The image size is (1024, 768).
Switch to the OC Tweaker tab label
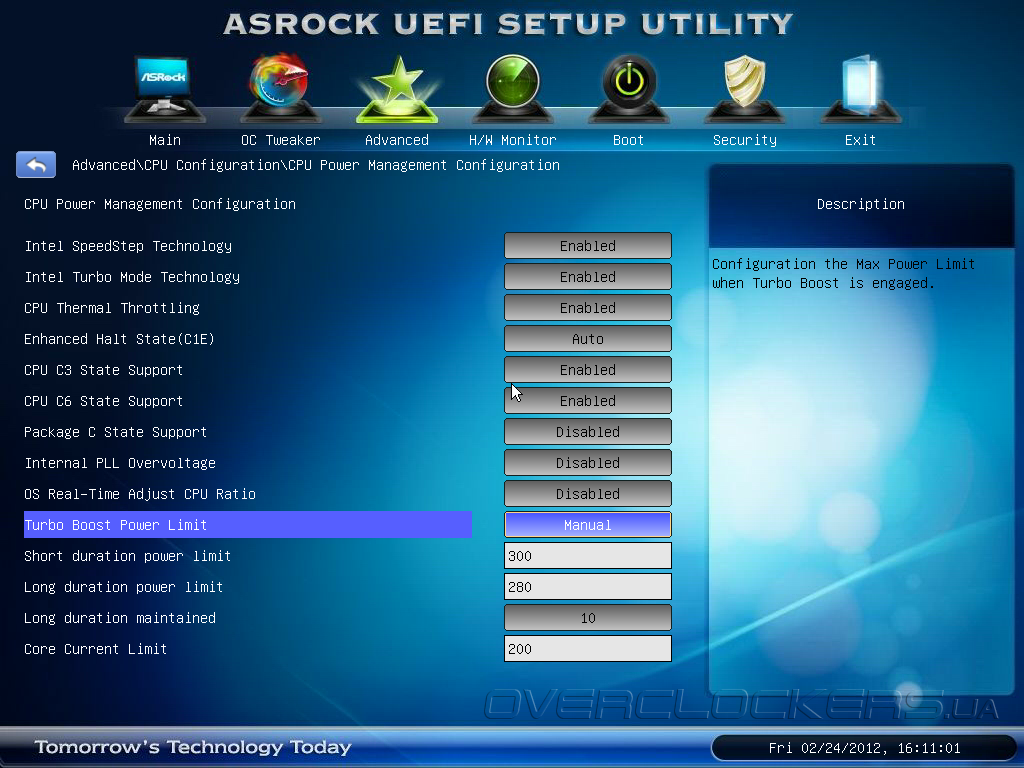pos(280,140)
